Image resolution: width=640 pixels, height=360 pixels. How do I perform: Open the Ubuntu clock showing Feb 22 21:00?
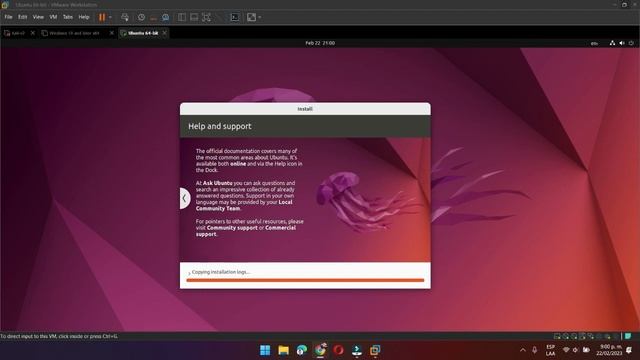pyautogui.click(x=320, y=43)
